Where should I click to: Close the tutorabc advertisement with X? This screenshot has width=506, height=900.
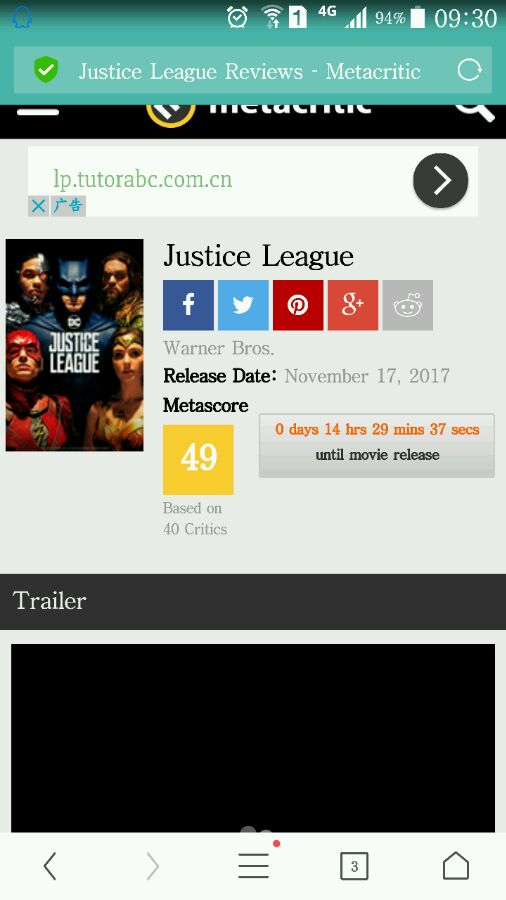pos(38,205)
